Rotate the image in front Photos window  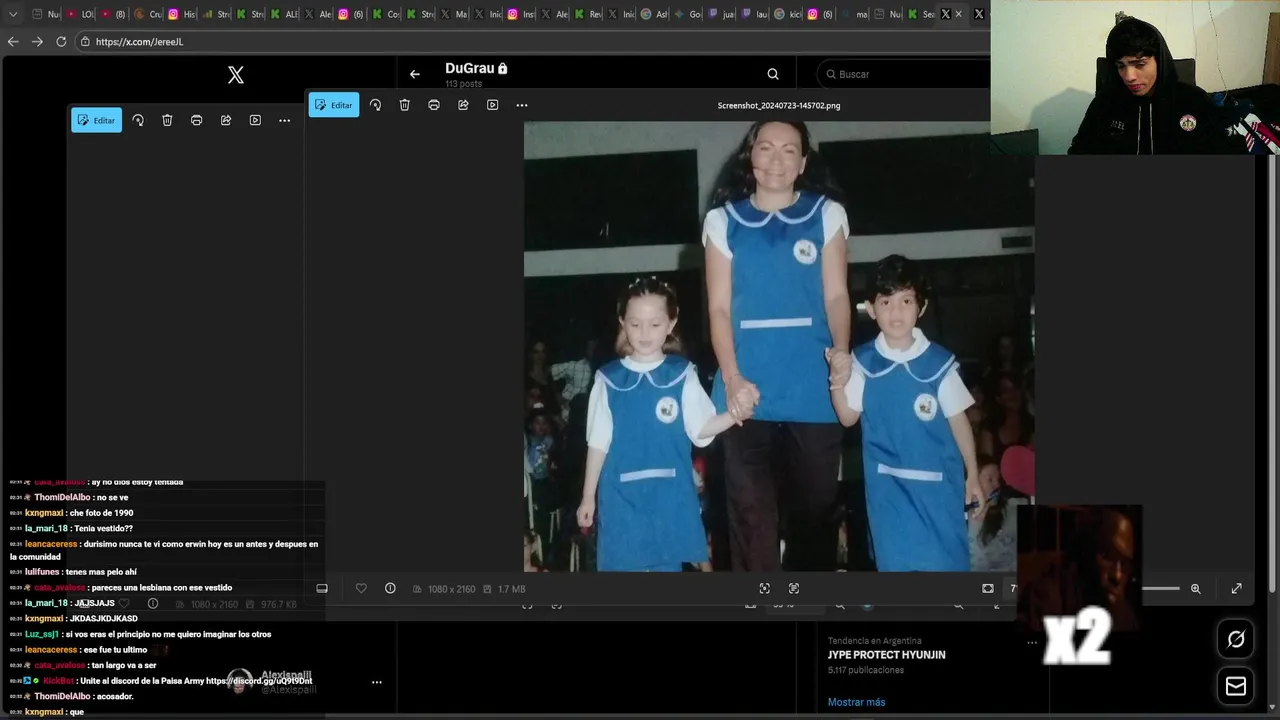pyautogui.click(x=375, y=105)
